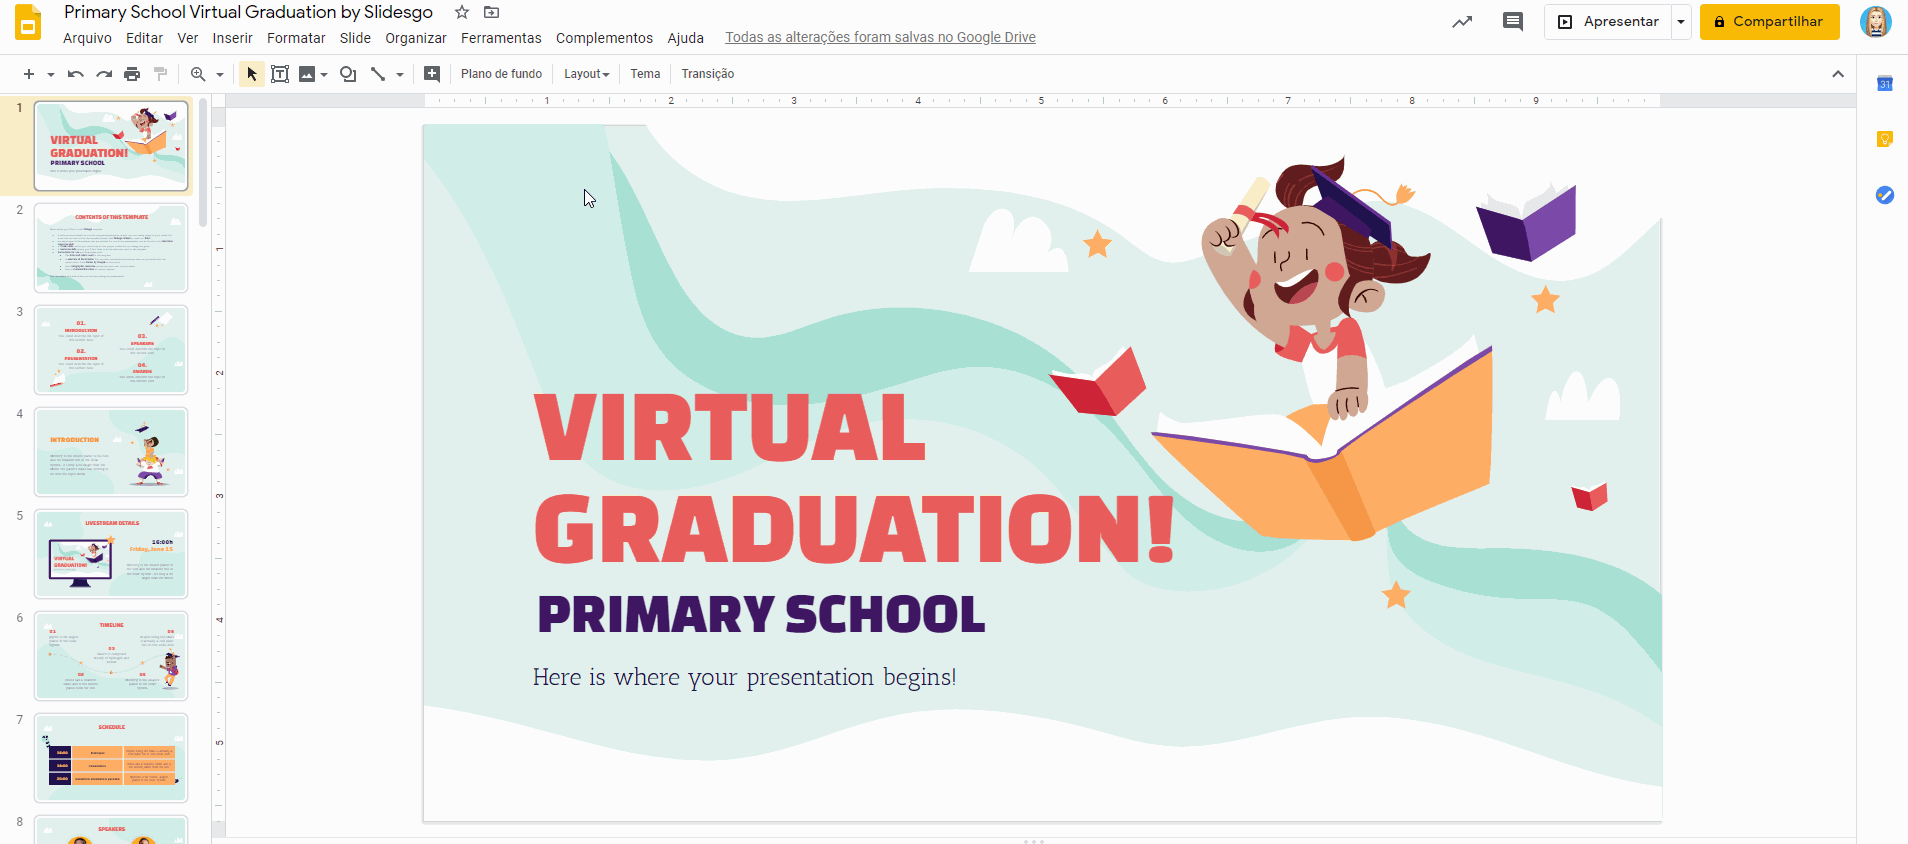Expand the new slide layout arrow
The width and height of the screenshot is (1908, 844).
(51, 74)
